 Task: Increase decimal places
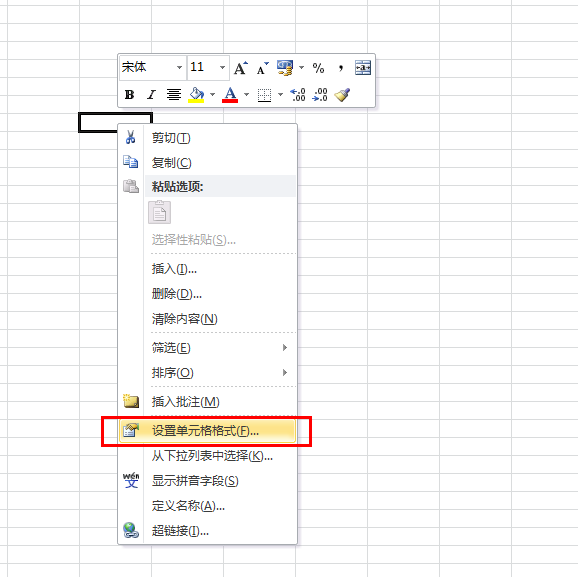click(298, 95)
